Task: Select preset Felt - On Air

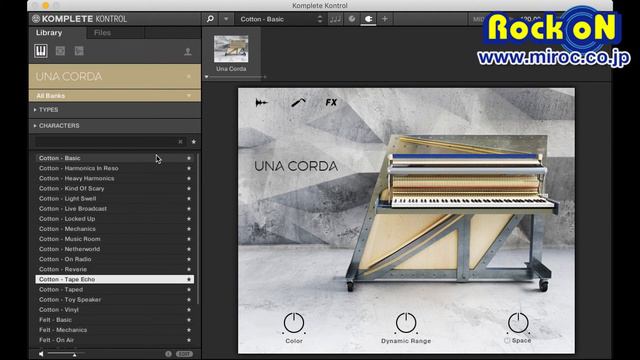Action: click(115, 340)
